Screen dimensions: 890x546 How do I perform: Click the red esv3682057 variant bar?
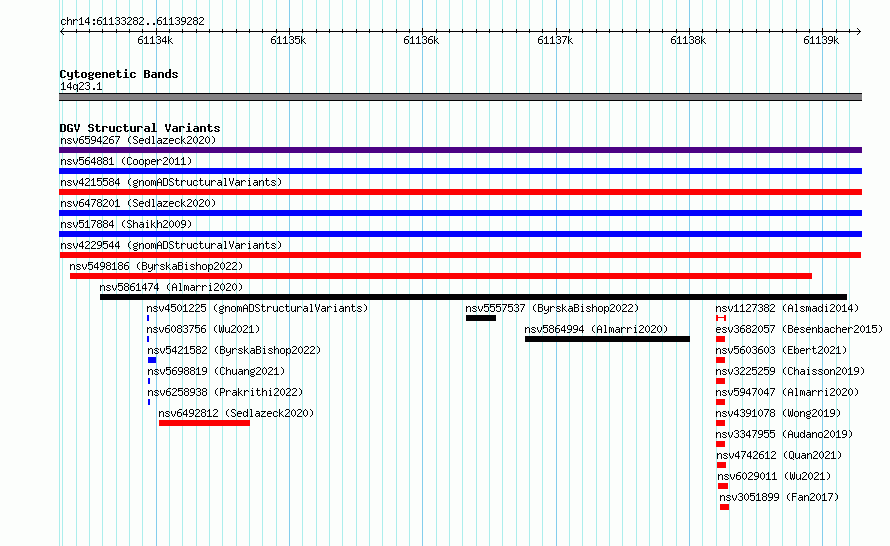[720, 339]
